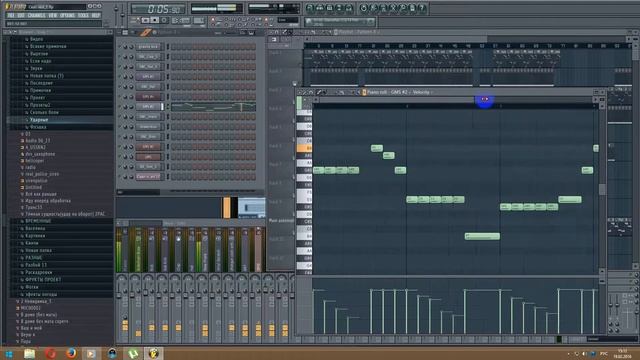The height and width of the screenshot is (360, 640).
Task: Click the orange highlighted piano key
Action: [304, 148]
